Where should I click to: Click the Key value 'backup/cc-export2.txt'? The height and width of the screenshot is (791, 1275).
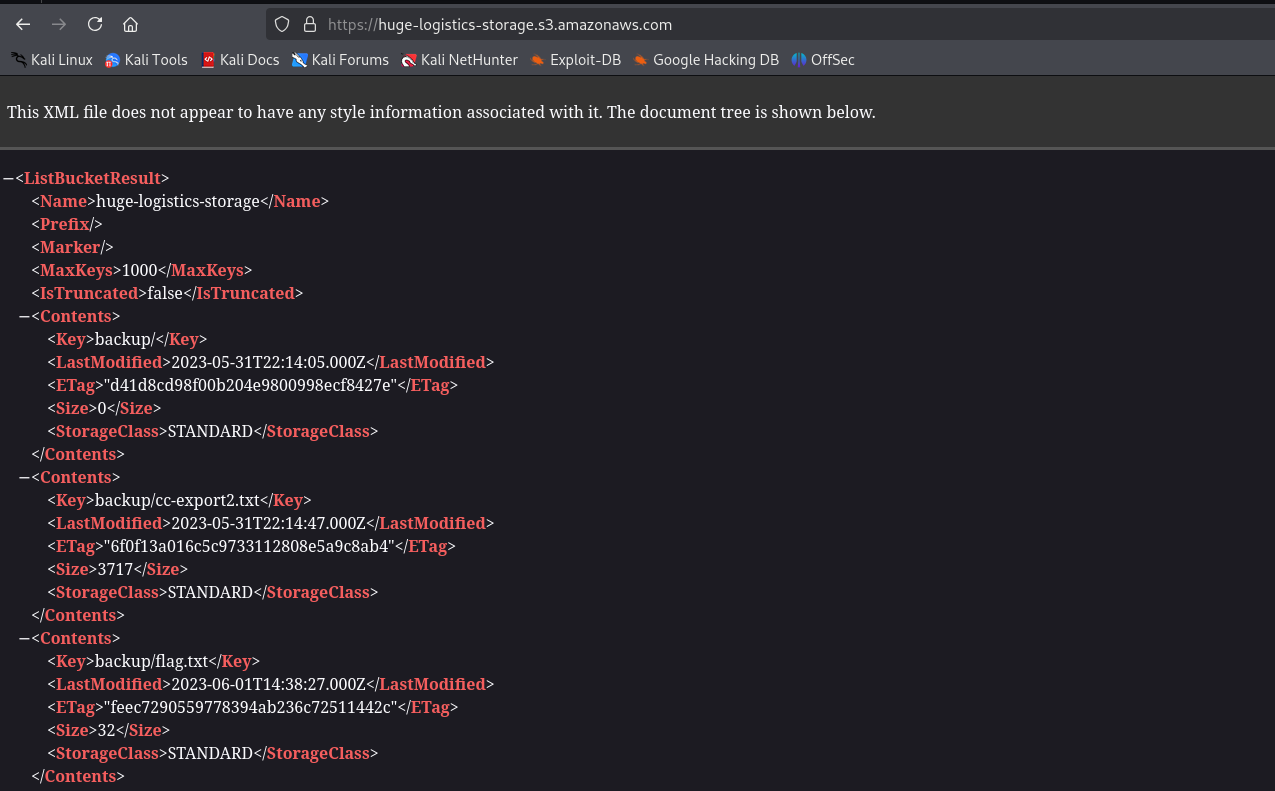(176, 500)
